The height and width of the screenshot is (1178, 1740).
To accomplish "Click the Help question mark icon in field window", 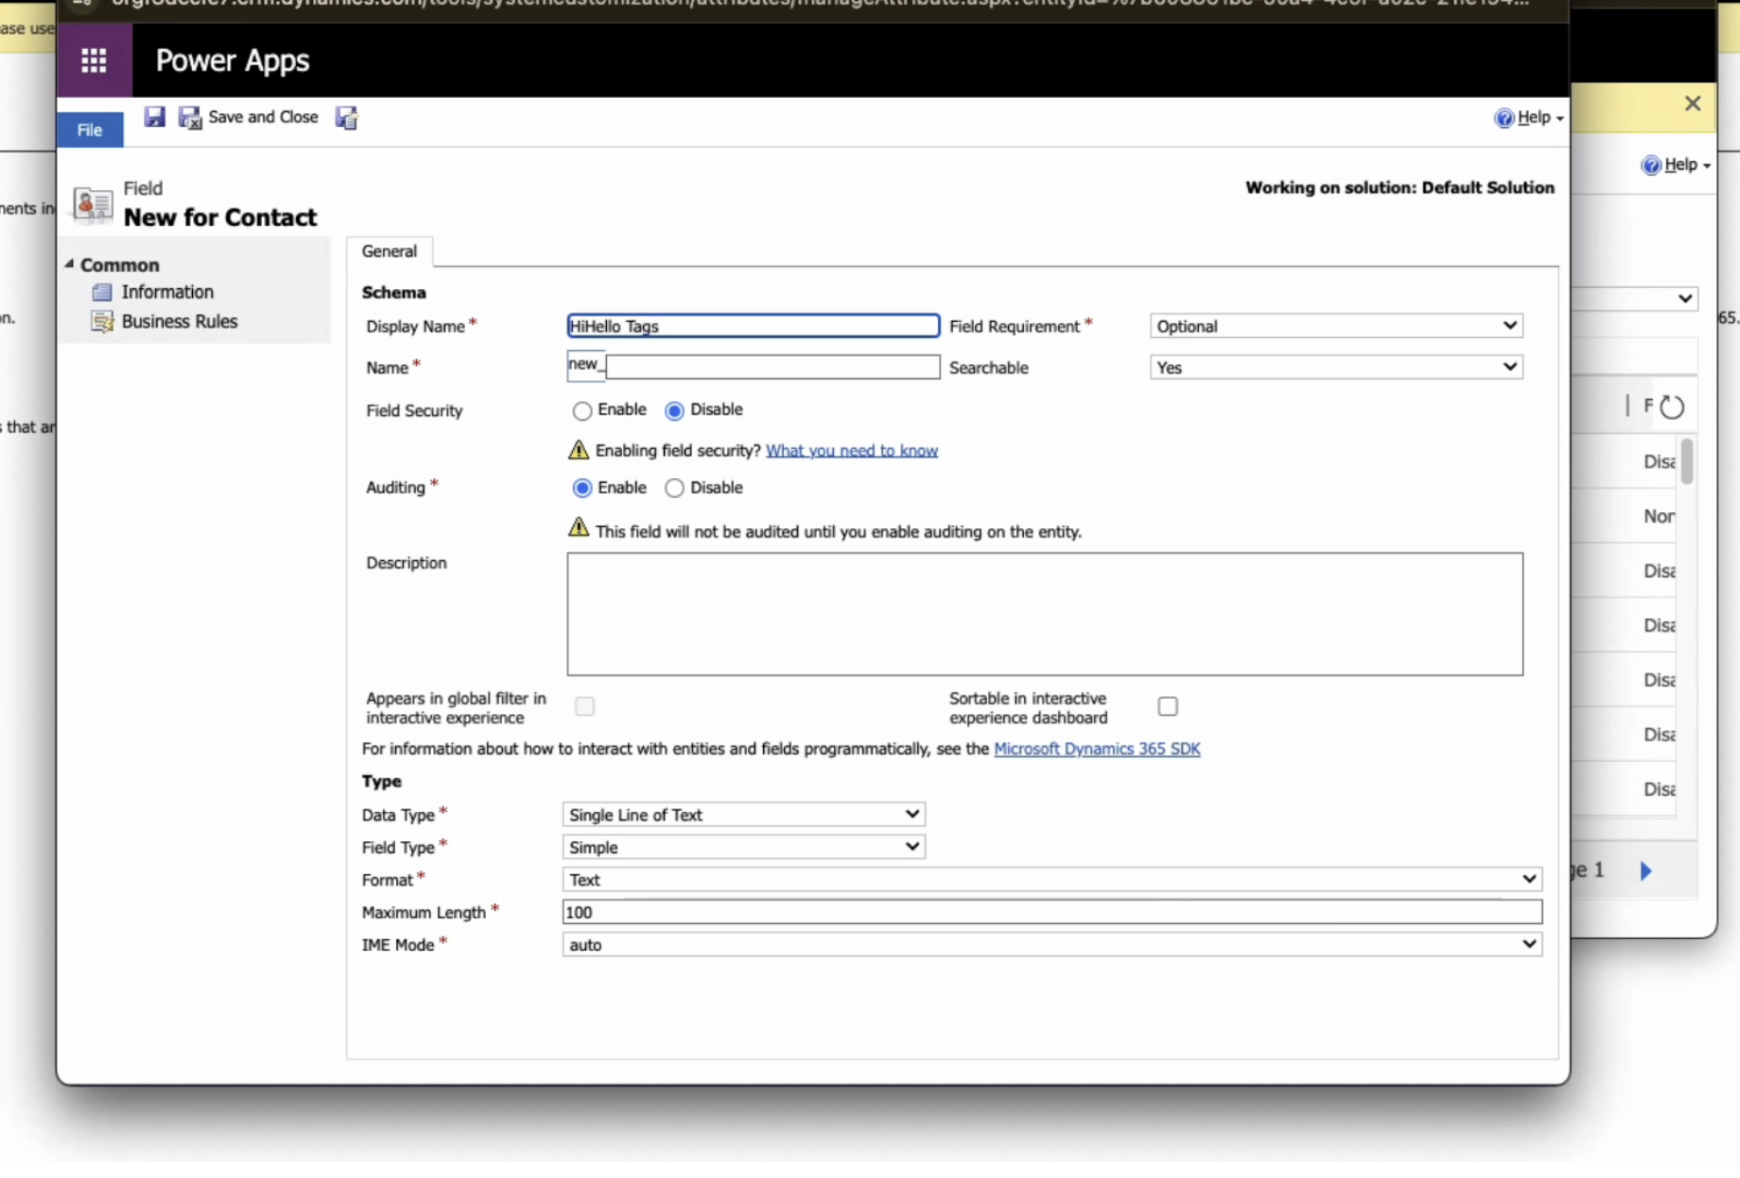I will 1504,118.
